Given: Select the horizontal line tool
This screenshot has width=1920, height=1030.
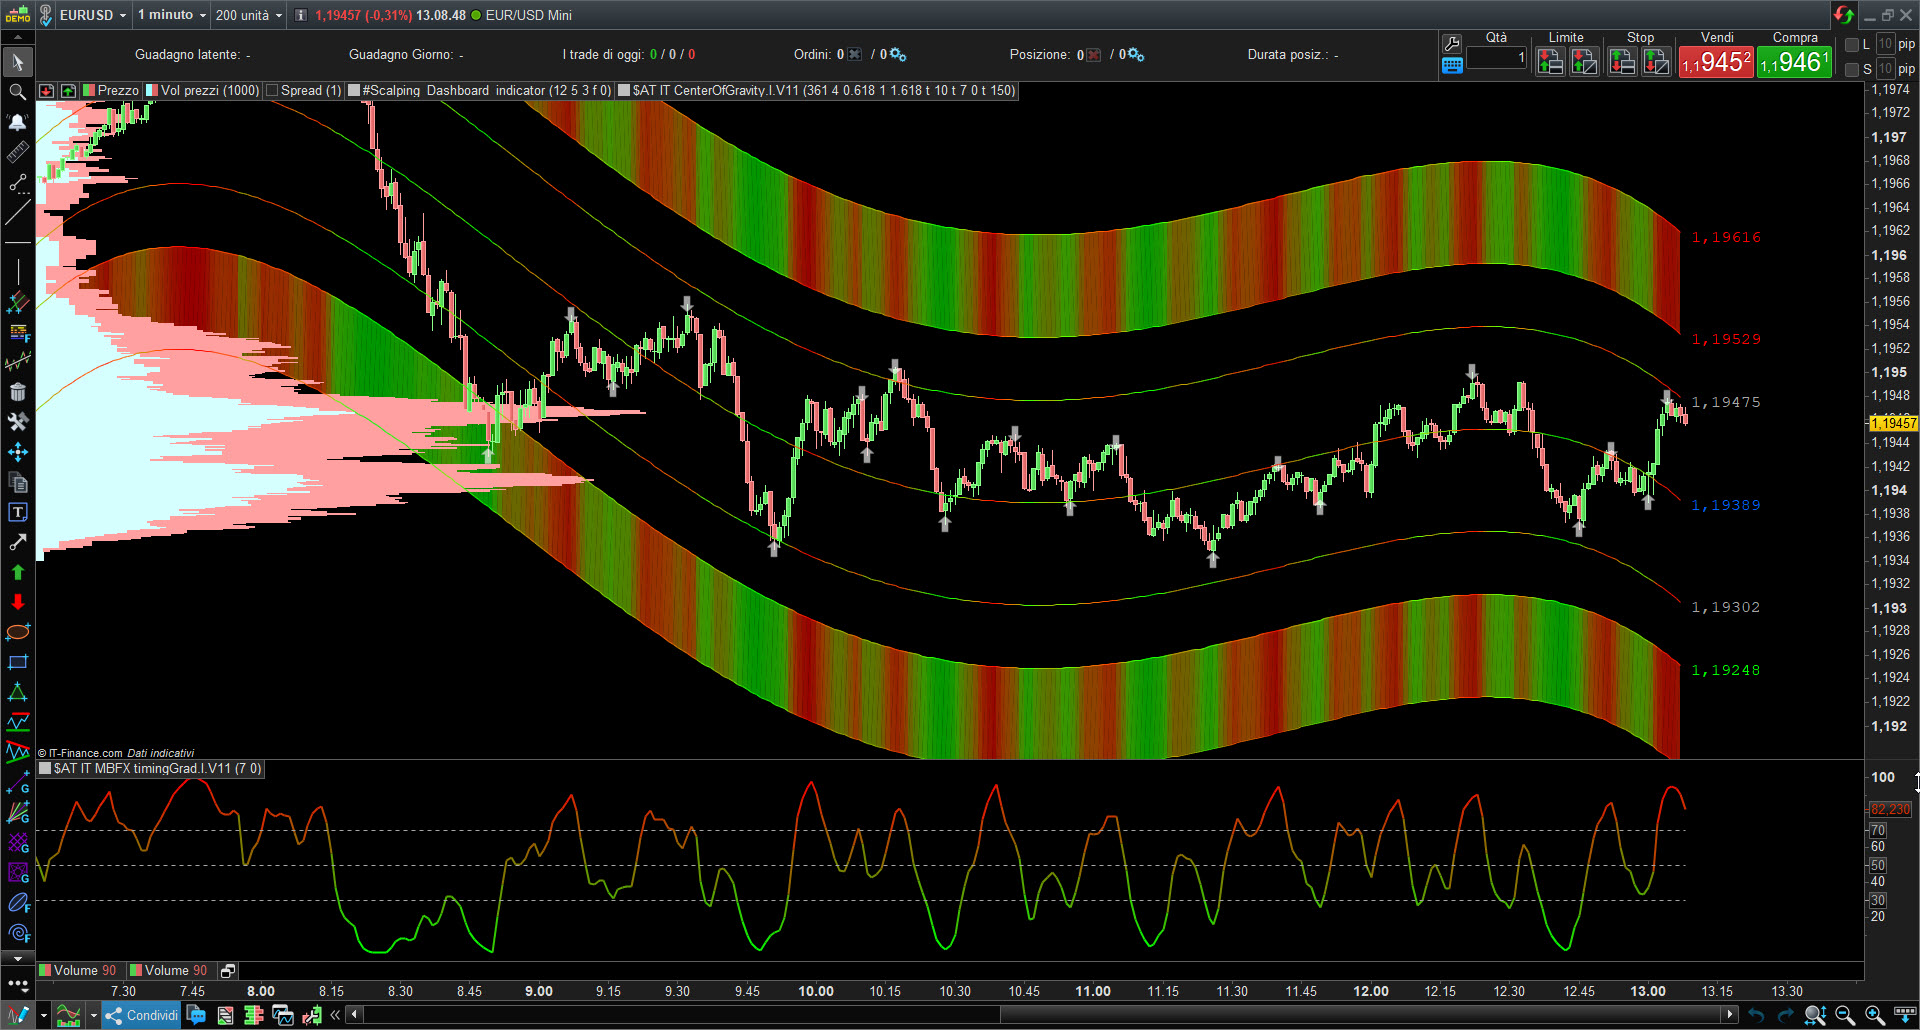Looking at the screenshot, I should coord(17,242).
